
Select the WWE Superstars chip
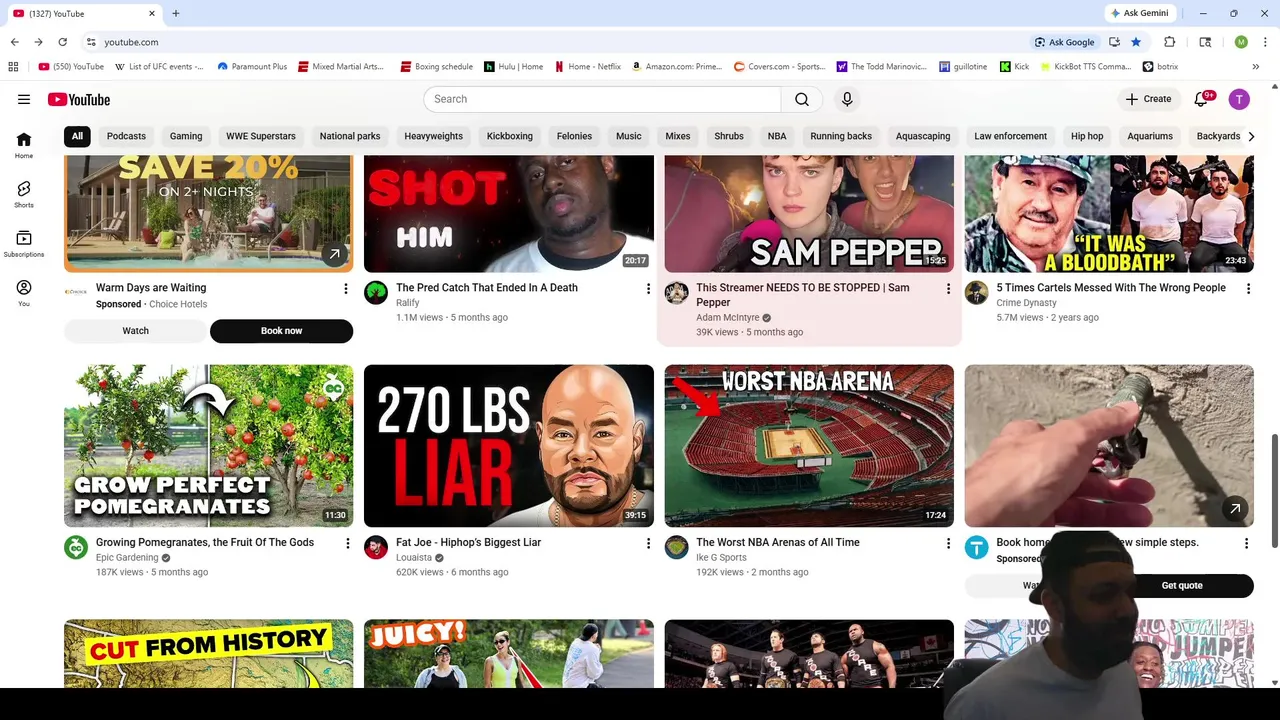tap(261, 136)
